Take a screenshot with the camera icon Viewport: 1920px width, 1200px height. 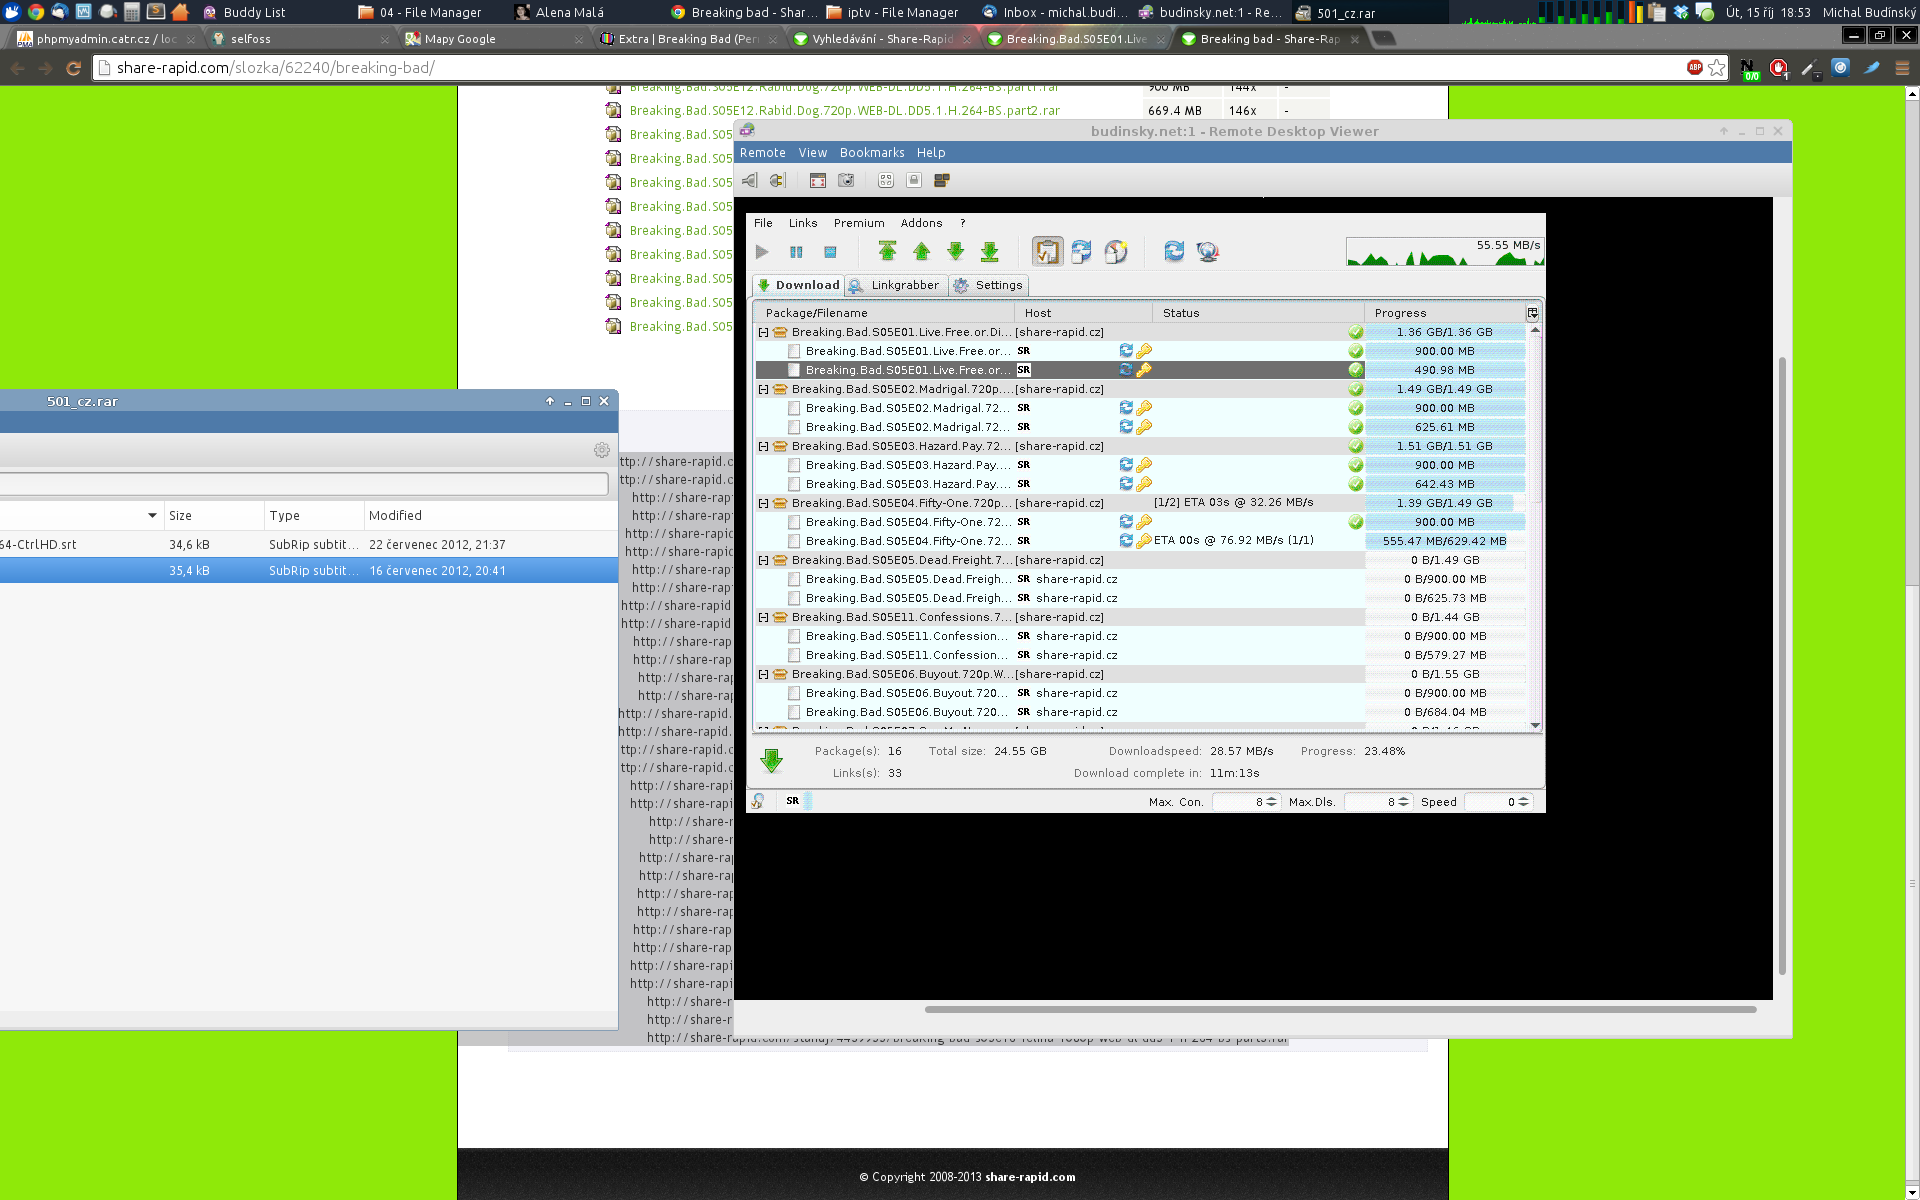[x=846, y=181]
